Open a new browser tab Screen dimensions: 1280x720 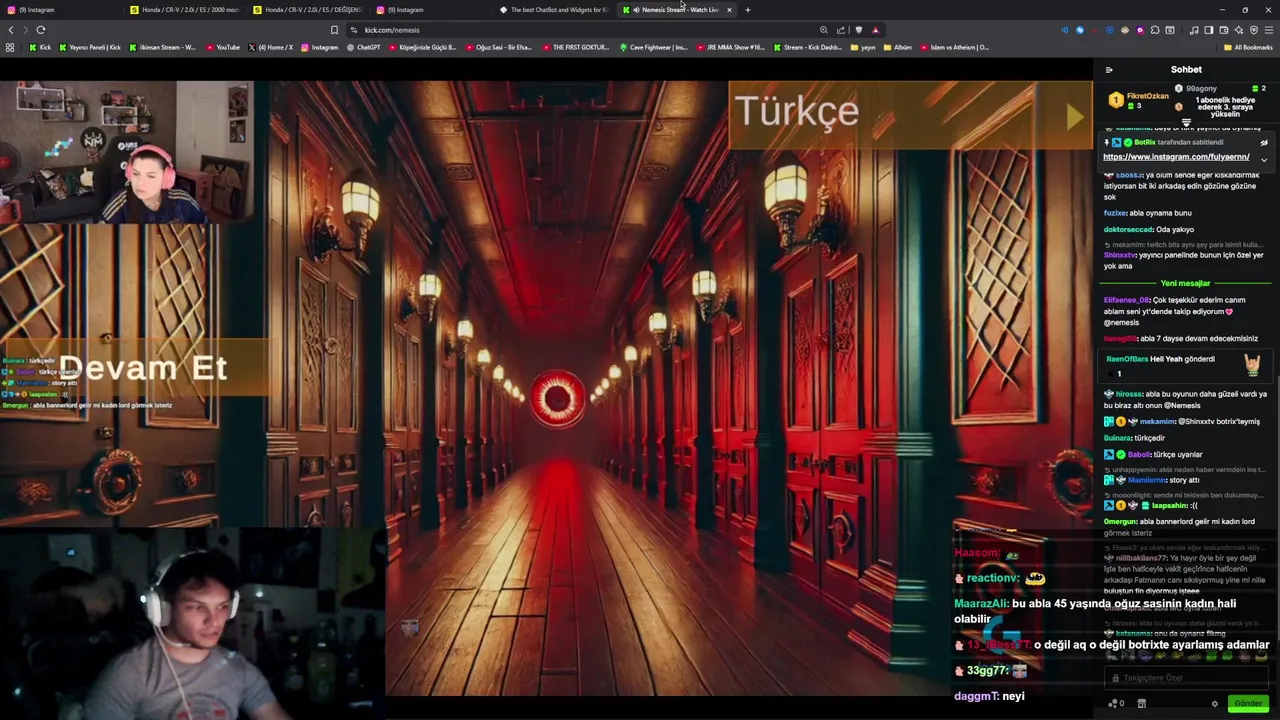(747, 10)
